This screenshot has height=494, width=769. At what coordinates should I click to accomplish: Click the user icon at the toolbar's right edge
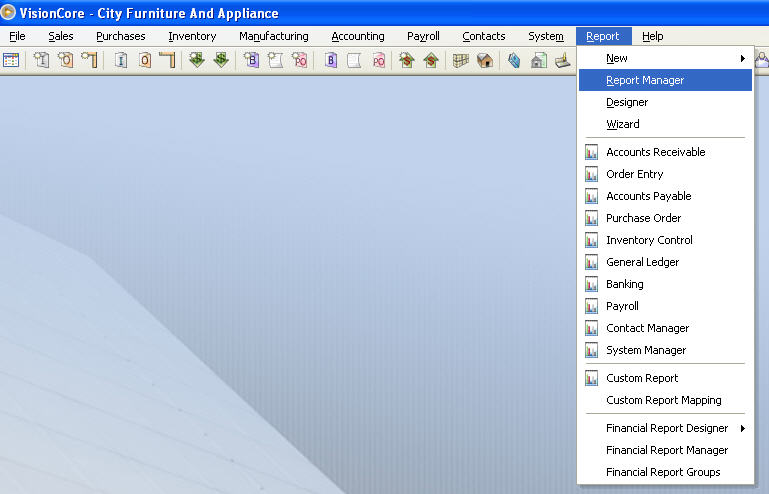[x=762, y=60]
